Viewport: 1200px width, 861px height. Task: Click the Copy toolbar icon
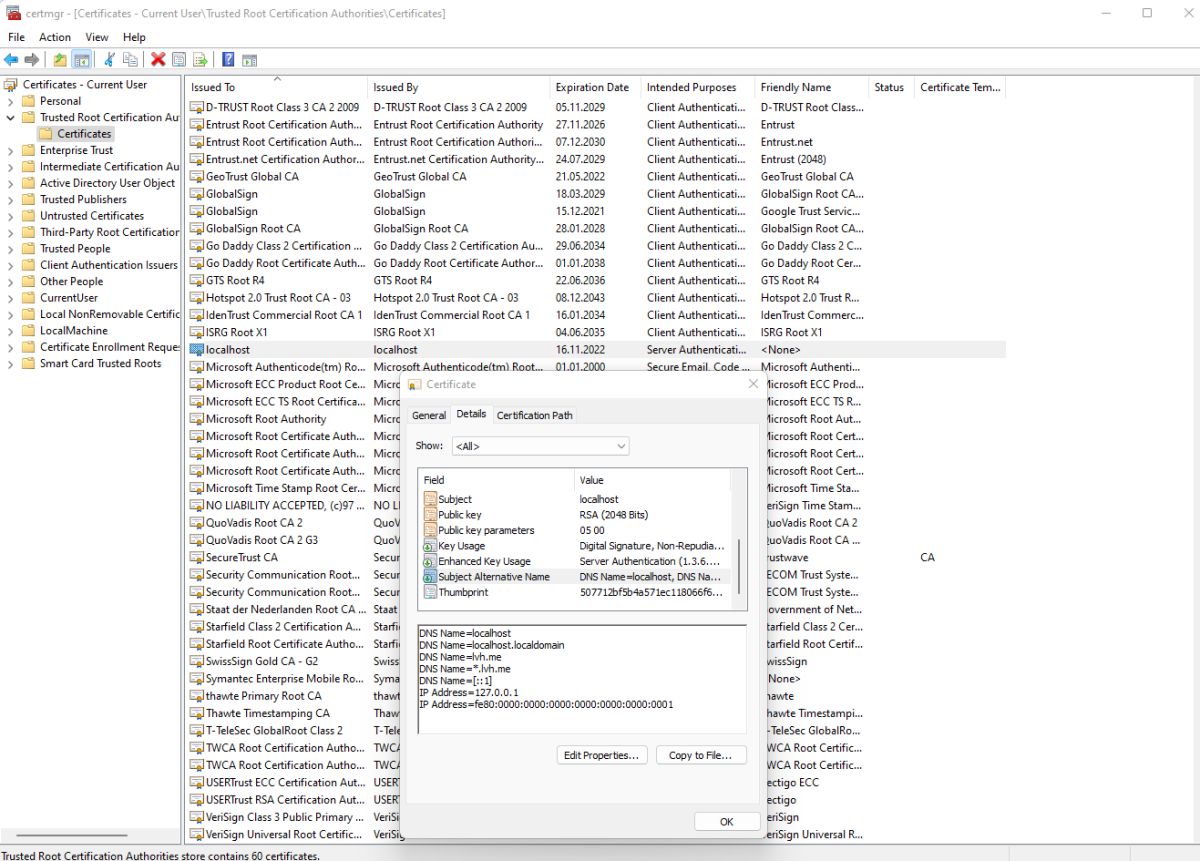(x=130, y=60)
